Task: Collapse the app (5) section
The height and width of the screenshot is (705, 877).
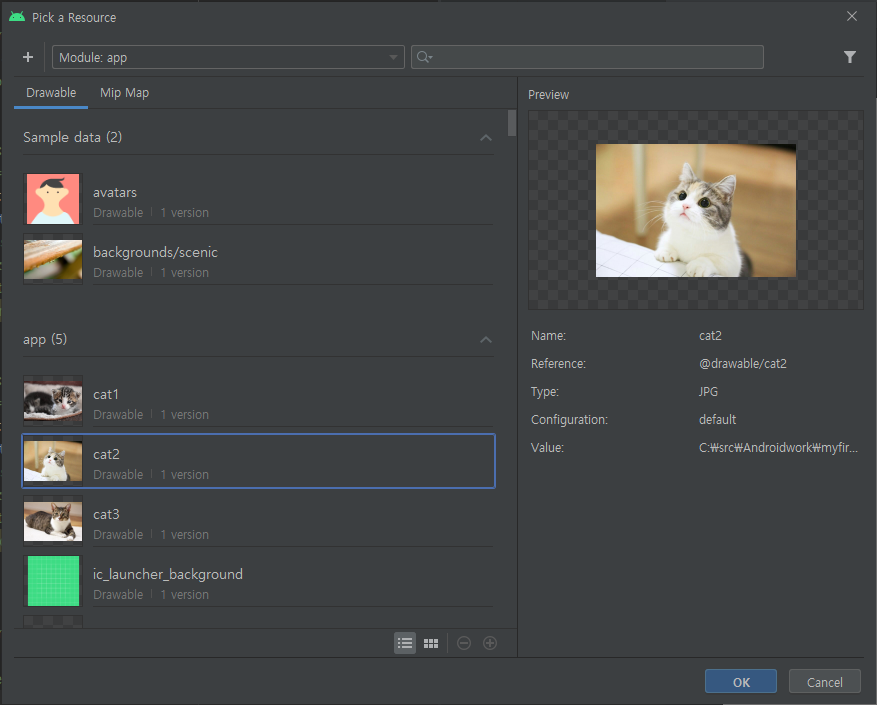Action: coord(486,340)
